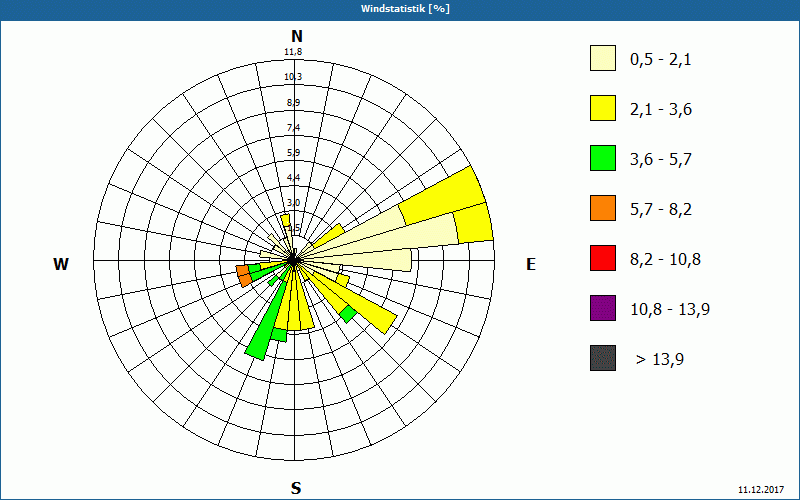The width and height of the screenshot is (800, 500).
Task: Click the 8,9 ring scale value
Action: click(x=293, y=103)
